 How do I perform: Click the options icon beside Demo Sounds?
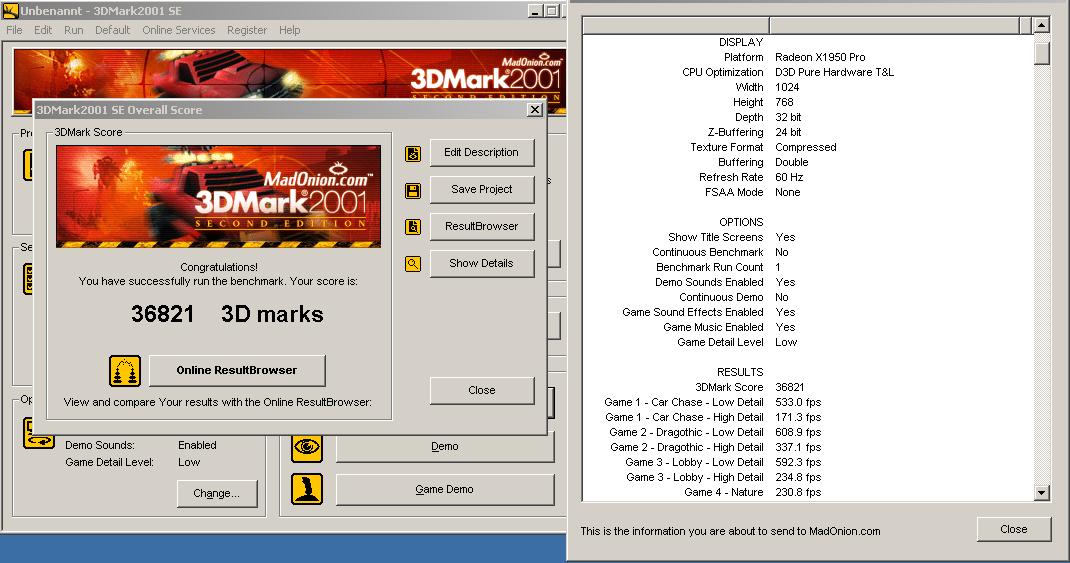39,433
